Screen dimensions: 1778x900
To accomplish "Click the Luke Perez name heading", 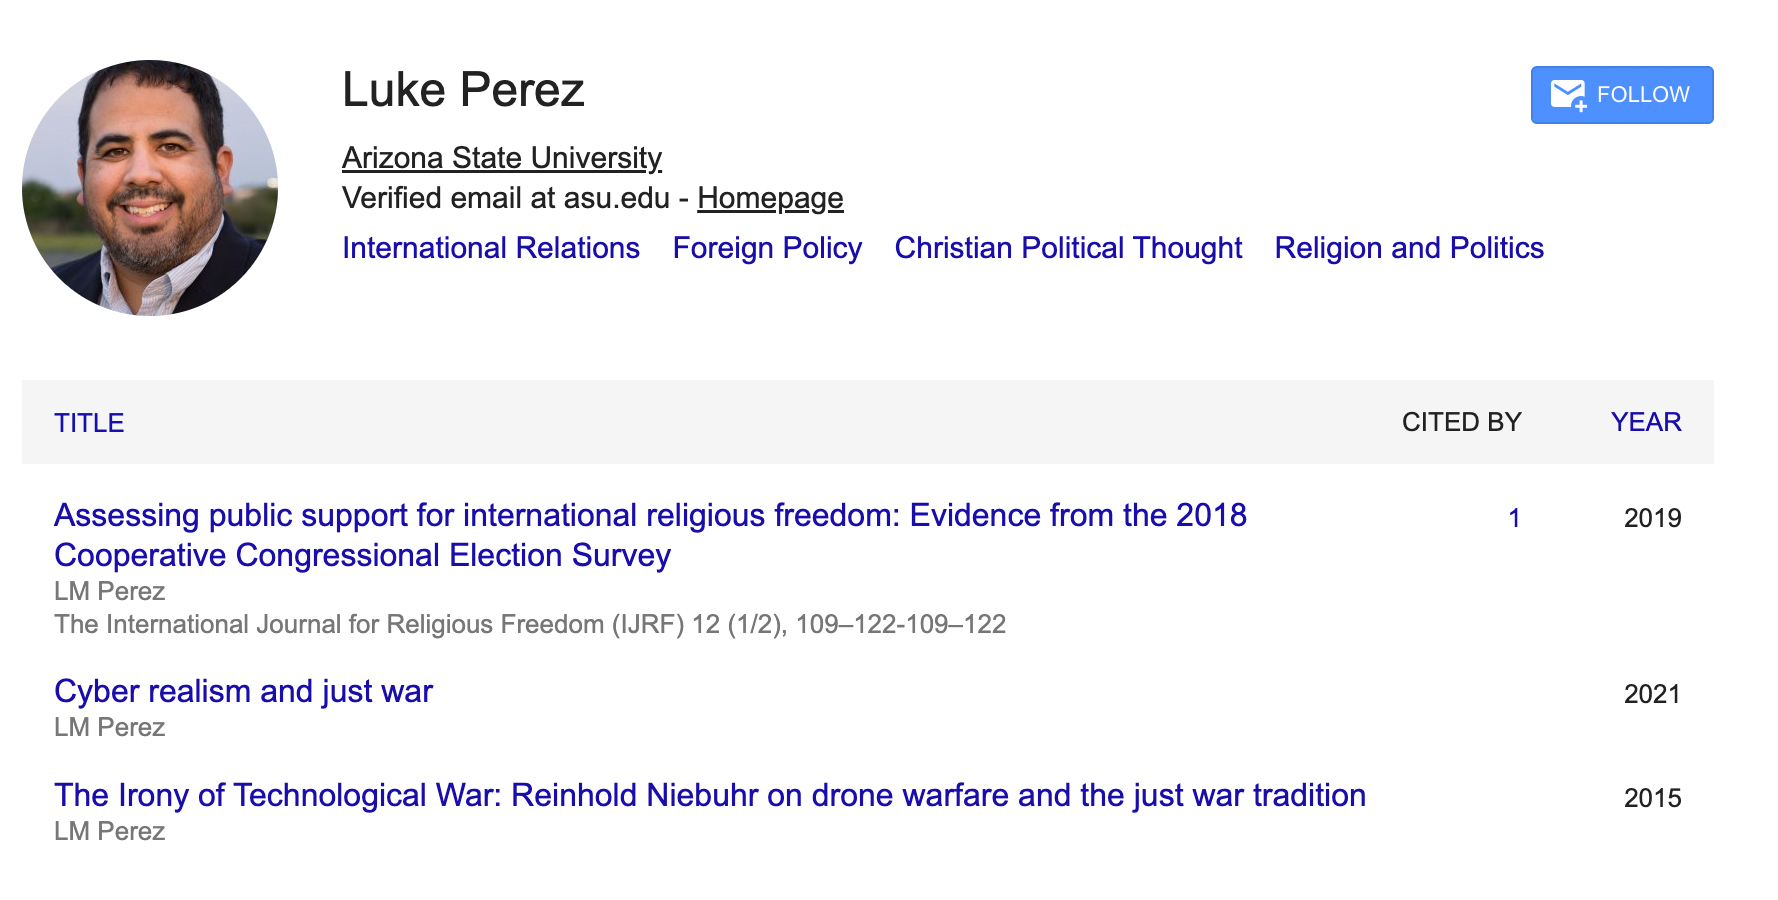I will (x=462, y=90).
